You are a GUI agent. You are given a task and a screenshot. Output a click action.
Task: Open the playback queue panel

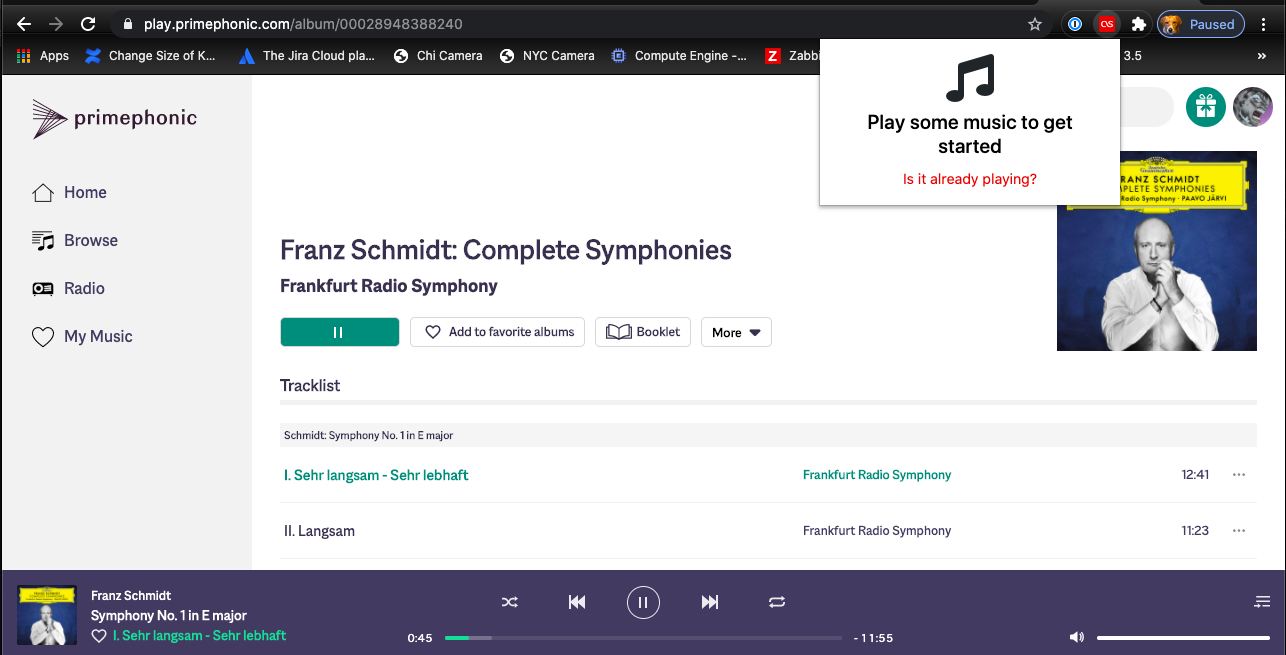pyautogui.click(x=1261, y=601)
